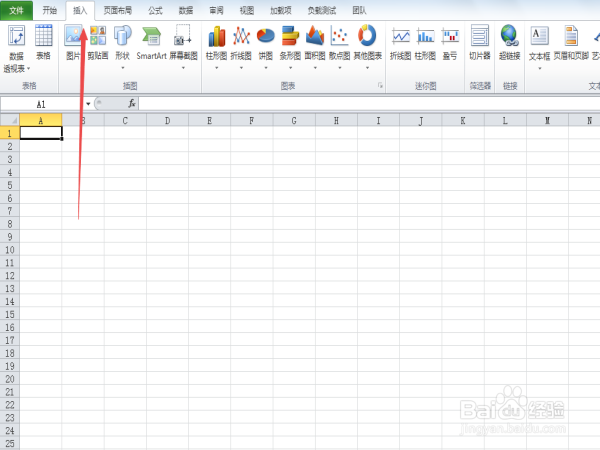Expand the Text Box dropdown arrow
Viewport: 600px width, 450px height.
[x=540, y=68]
